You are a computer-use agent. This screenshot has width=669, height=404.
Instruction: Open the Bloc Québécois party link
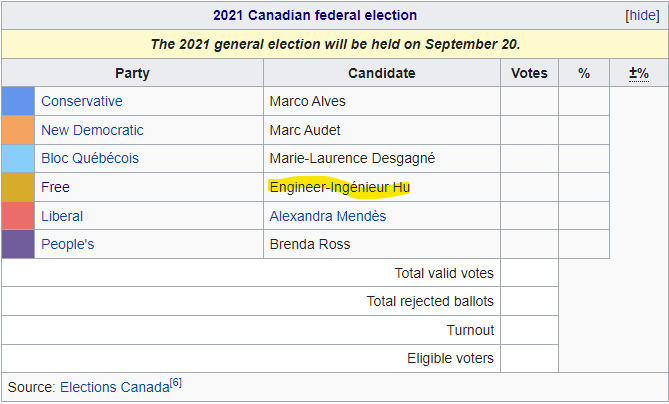click(x=90, y=158)
